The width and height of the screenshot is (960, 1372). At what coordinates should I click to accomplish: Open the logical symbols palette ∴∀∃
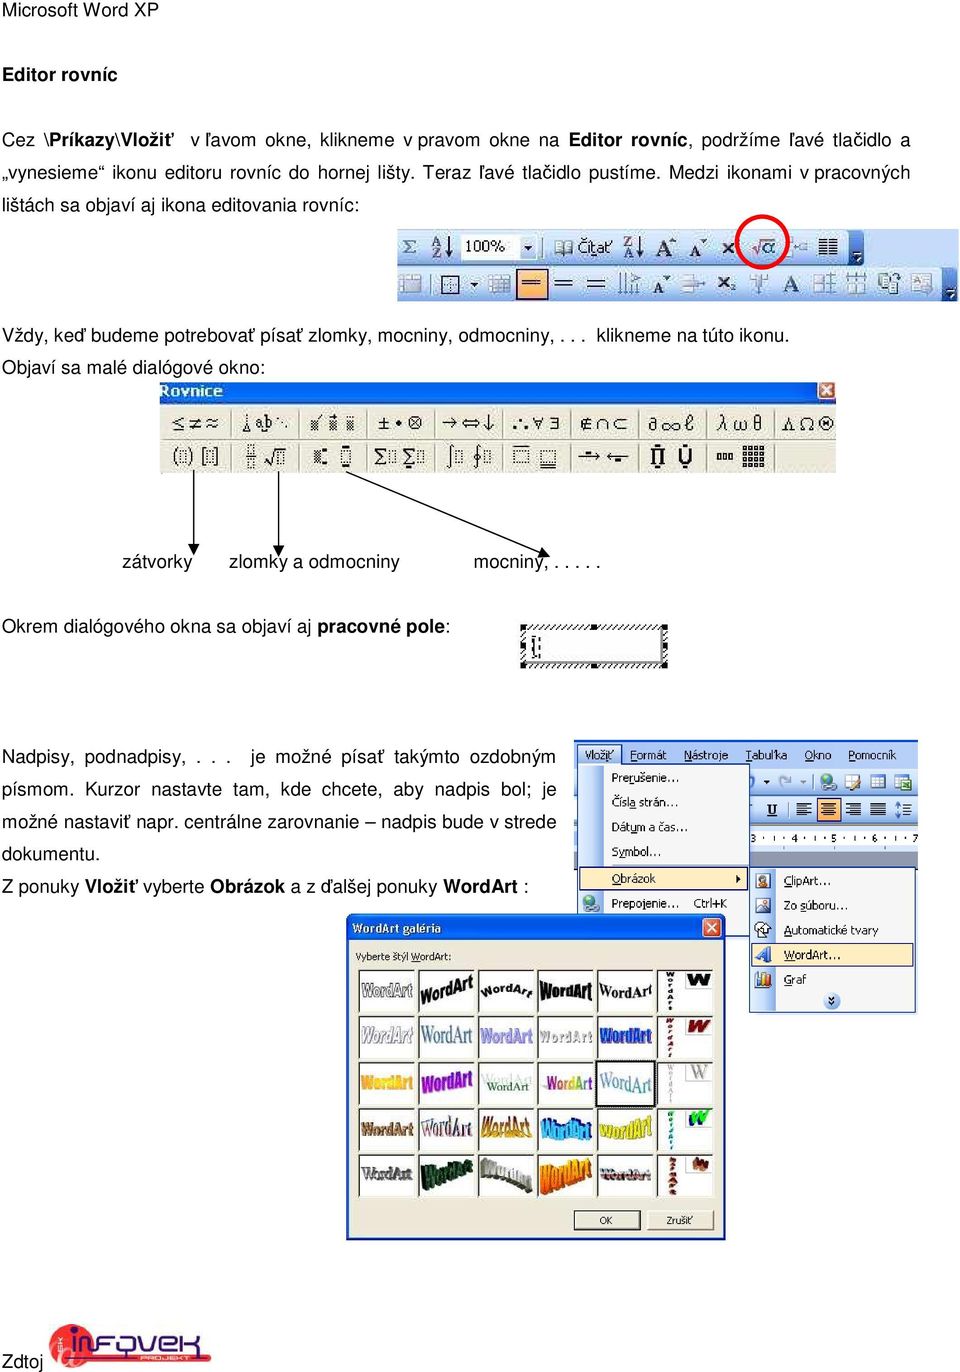tap(536, 423)
